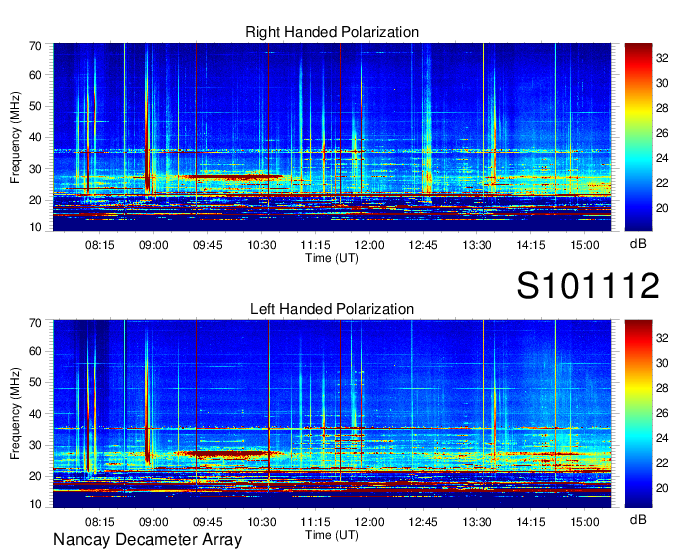Click the "26" value on the upper color bar
The width and height of the screenshot is (680, 552).
pos(662,133)
